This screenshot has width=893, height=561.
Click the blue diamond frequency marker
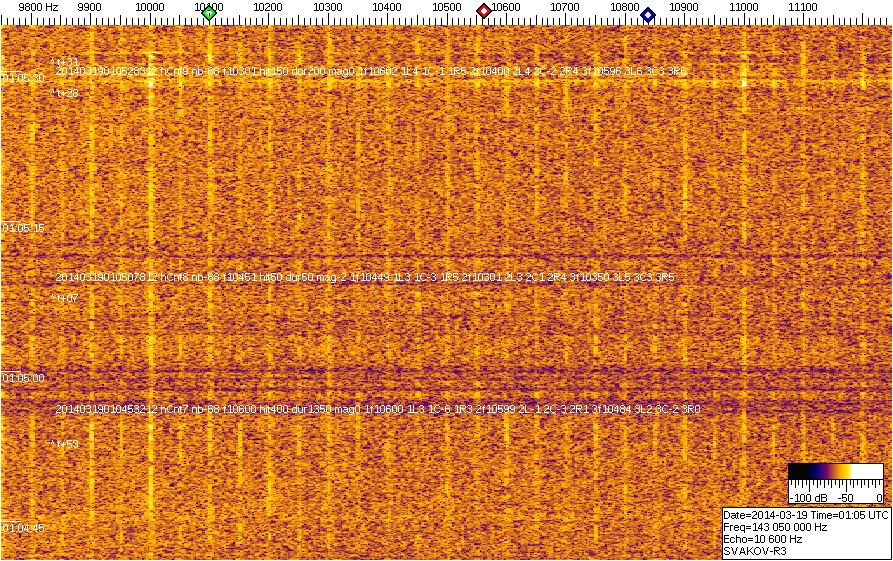click(x=648, y=14)
